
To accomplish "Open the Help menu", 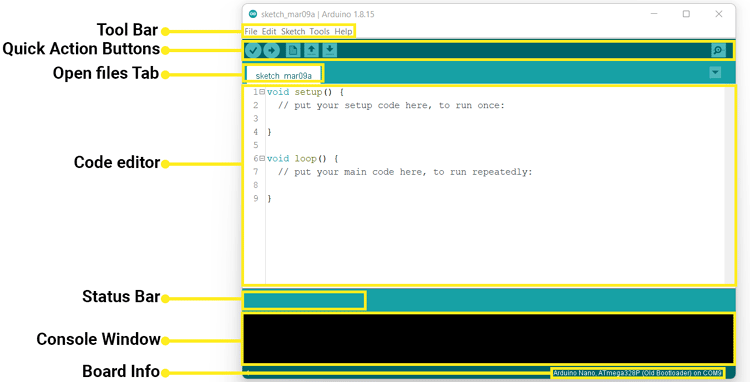I will [x=343, y=32].
